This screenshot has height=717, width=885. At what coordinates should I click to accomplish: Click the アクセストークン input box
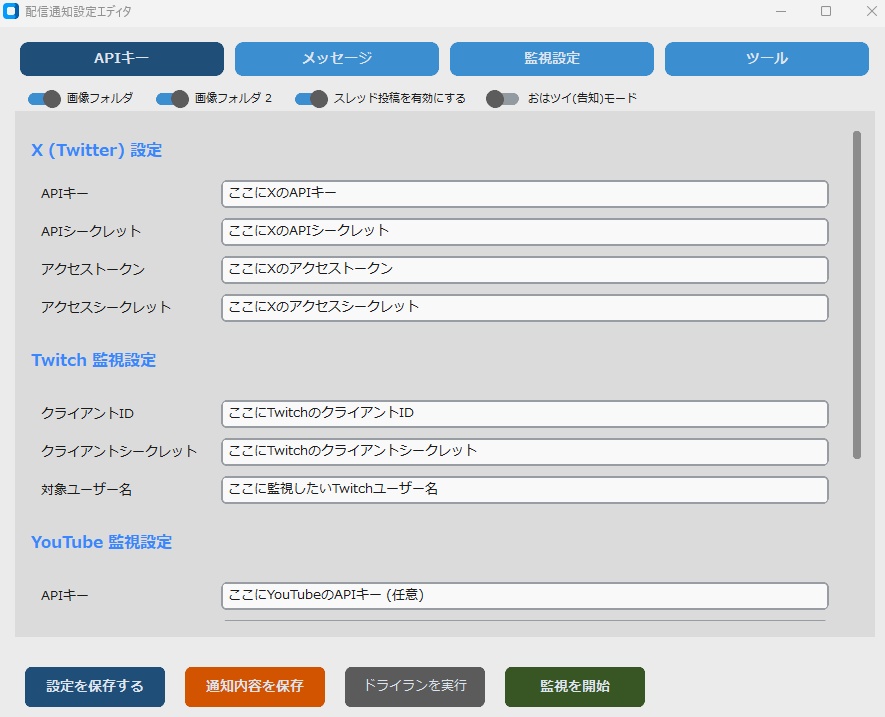[x=524, y=269]
